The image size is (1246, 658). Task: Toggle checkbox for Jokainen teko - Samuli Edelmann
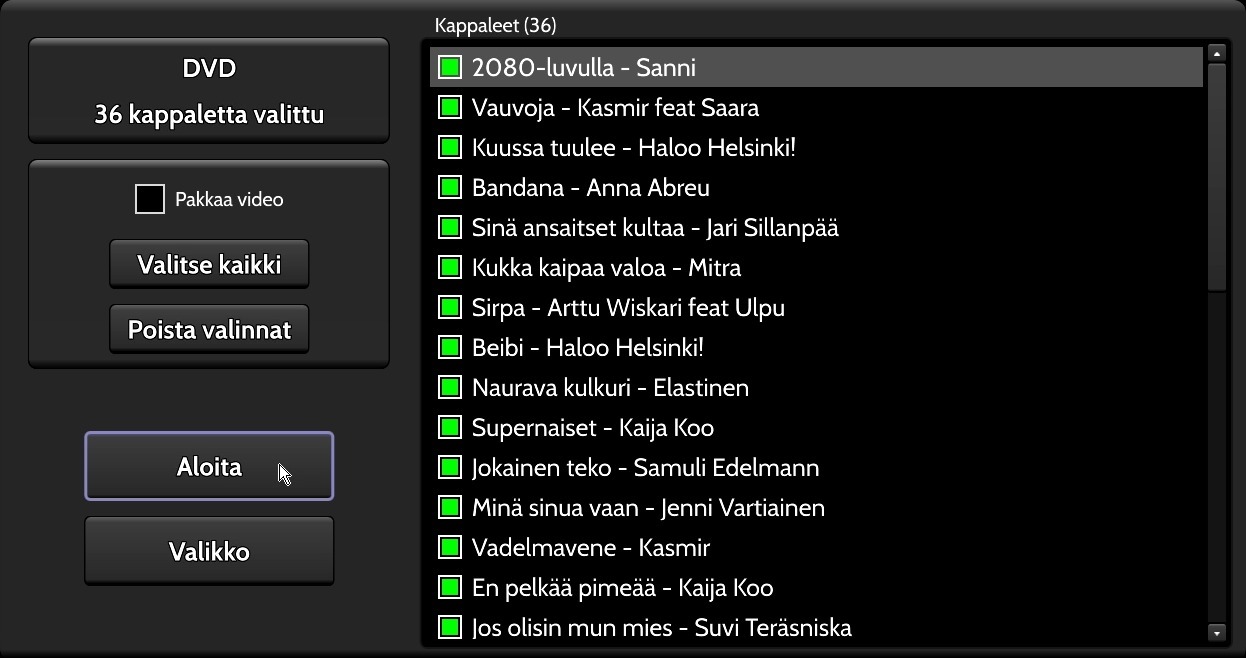450,468
